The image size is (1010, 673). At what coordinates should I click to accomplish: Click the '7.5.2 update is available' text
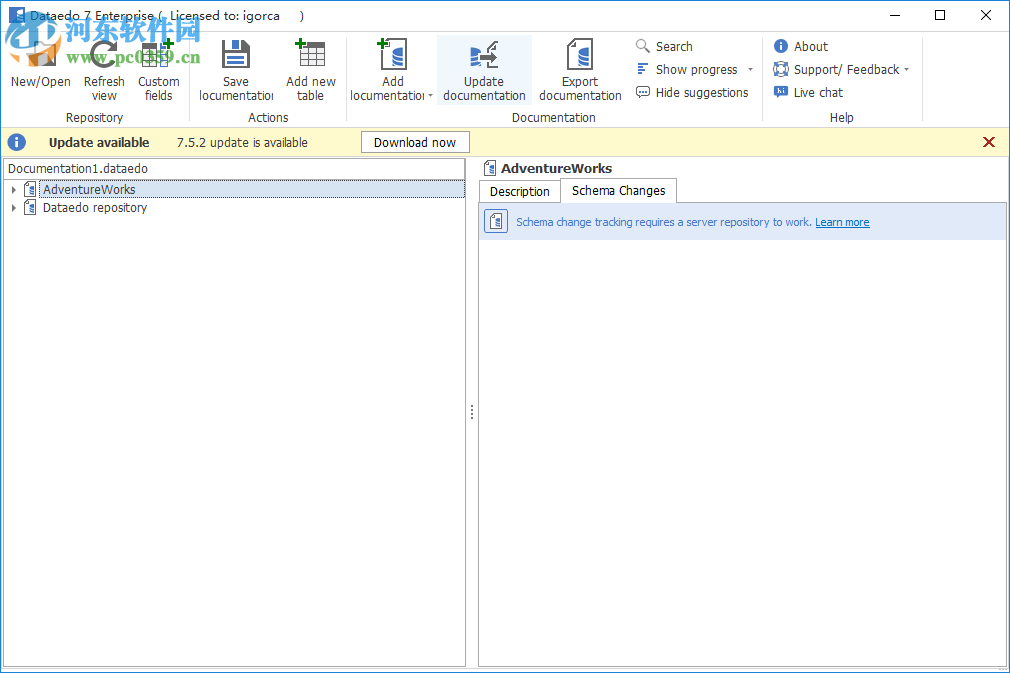[242, 142]
